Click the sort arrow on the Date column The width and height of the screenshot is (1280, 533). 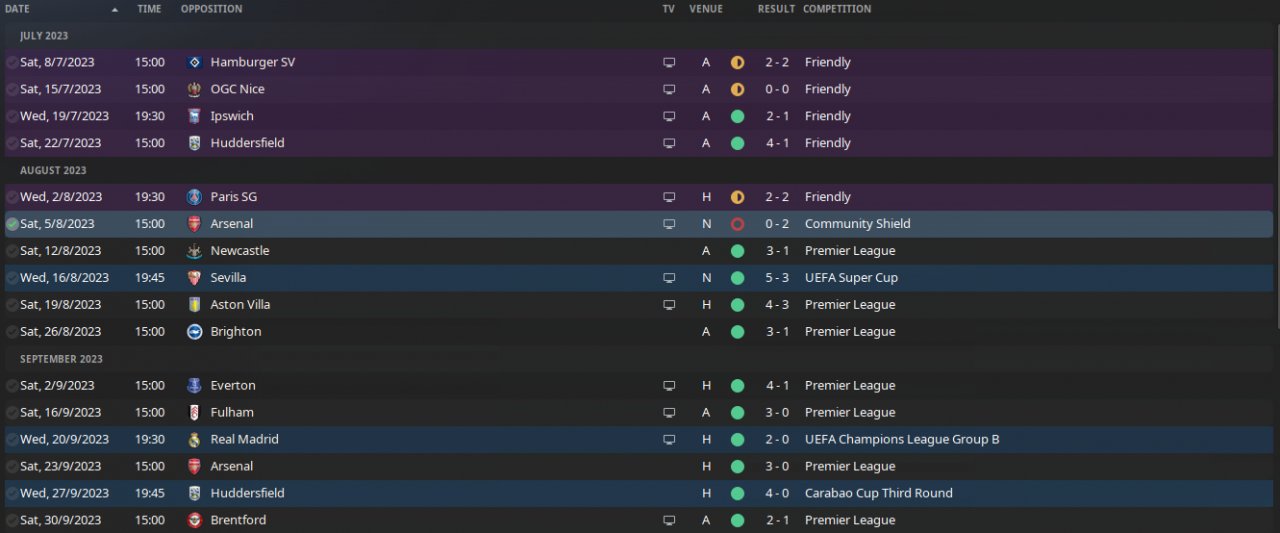(x=114, y=9)
